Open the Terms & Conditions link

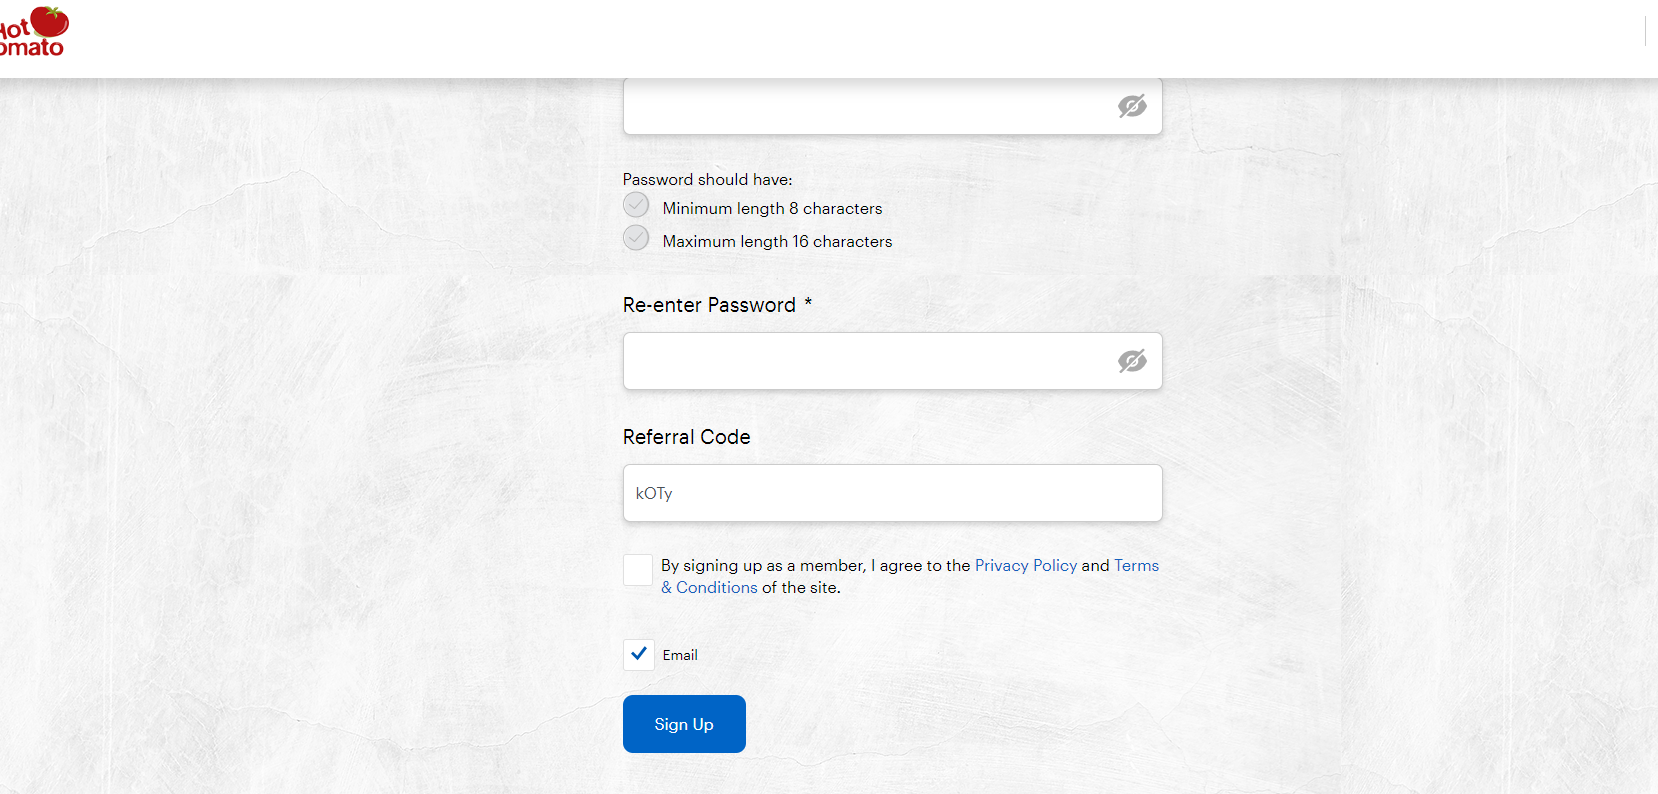1136,566
